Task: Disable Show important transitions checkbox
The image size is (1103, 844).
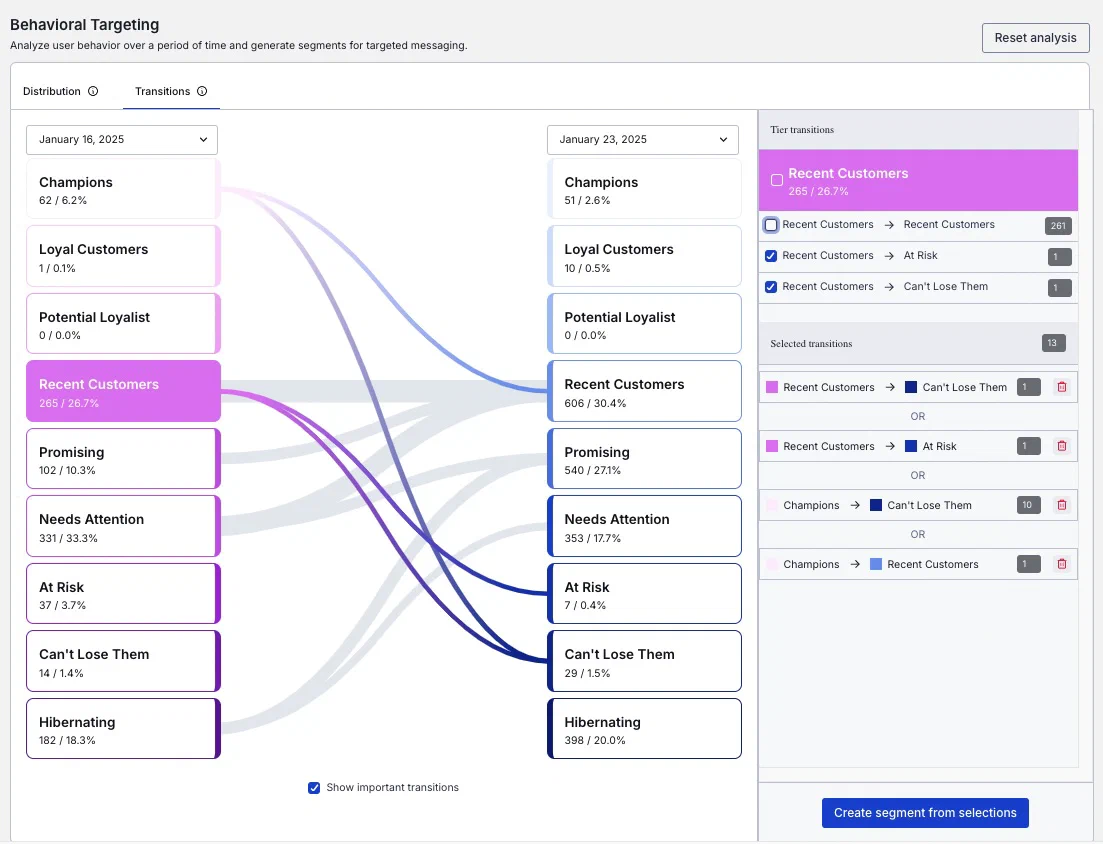Action: pos(314,788)
